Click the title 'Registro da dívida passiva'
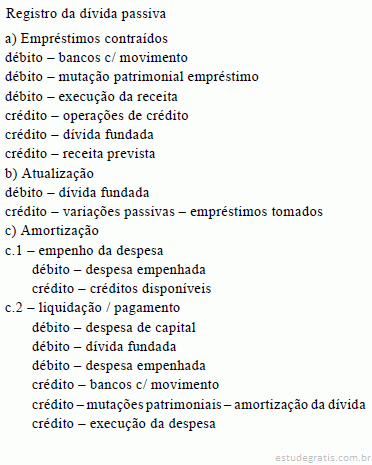 [x=86, y=14]
